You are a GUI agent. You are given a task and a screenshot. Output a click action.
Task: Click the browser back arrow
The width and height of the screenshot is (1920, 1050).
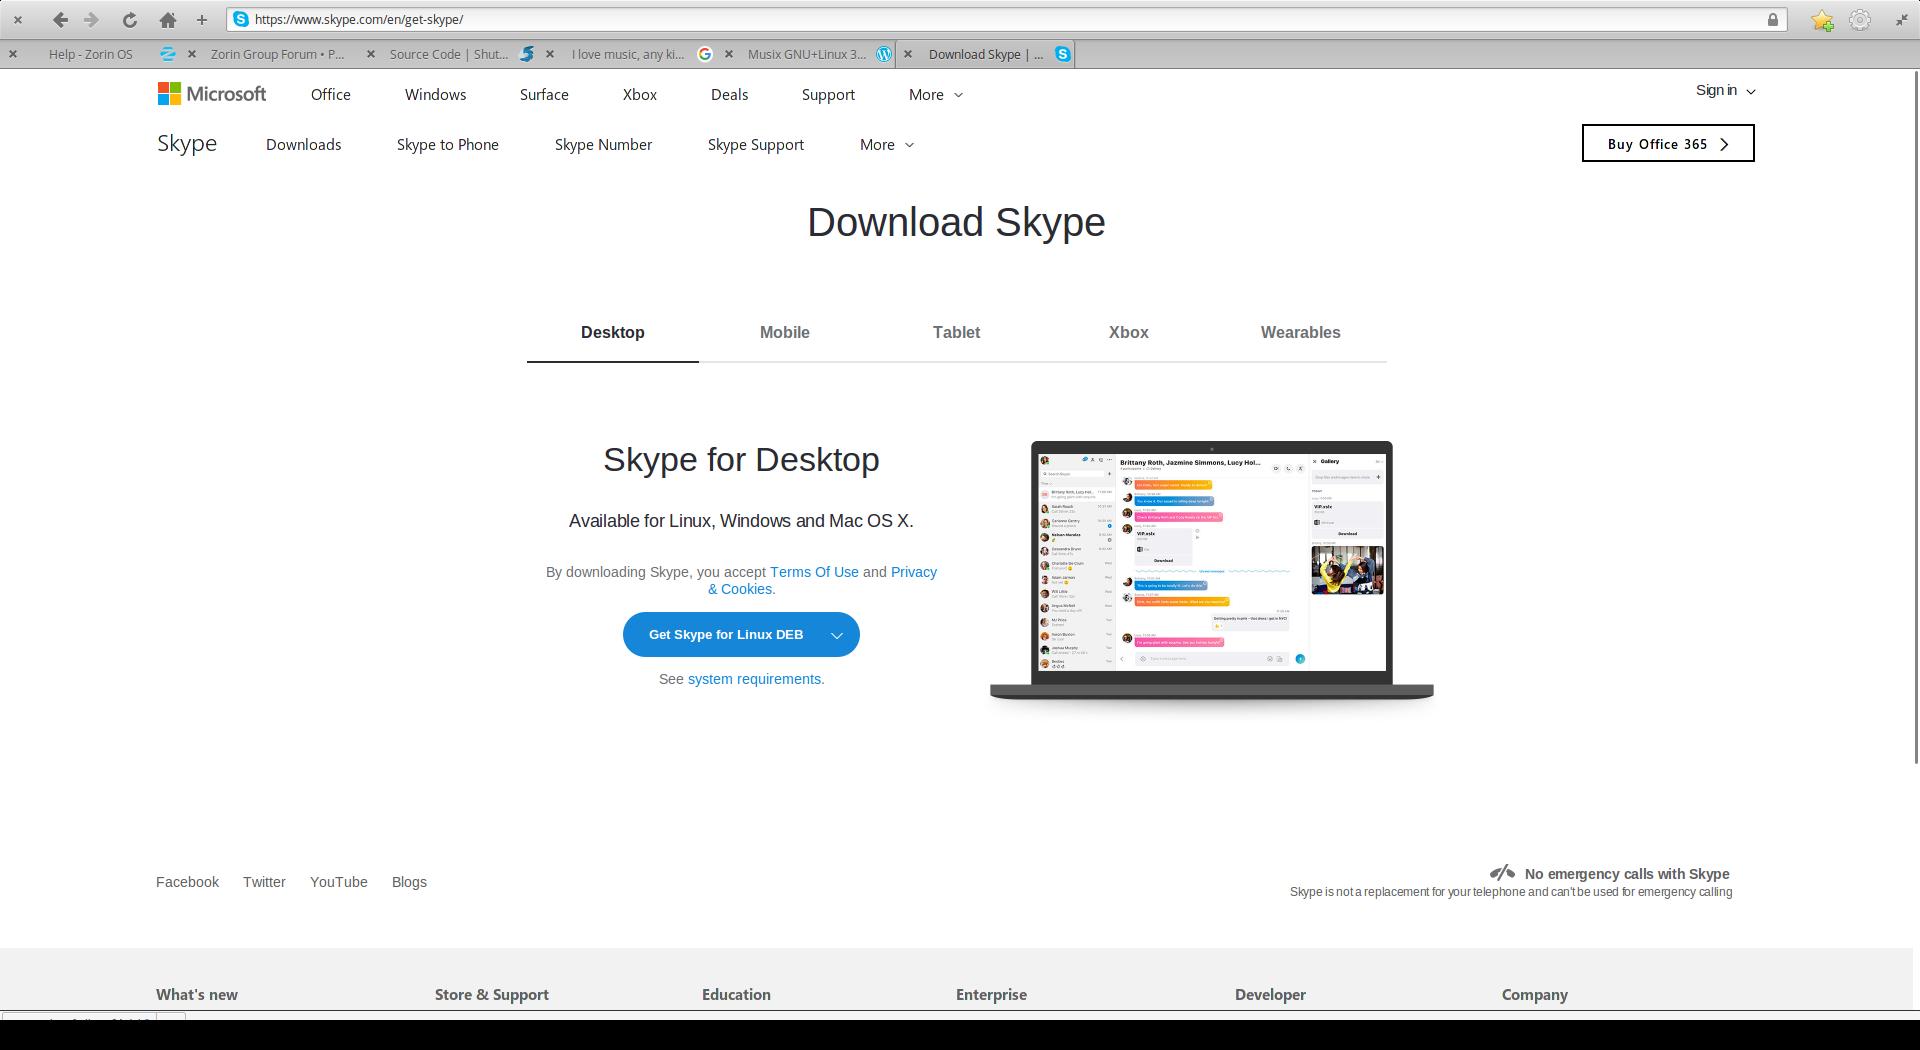pyautogui.click(x=60, y=20)
